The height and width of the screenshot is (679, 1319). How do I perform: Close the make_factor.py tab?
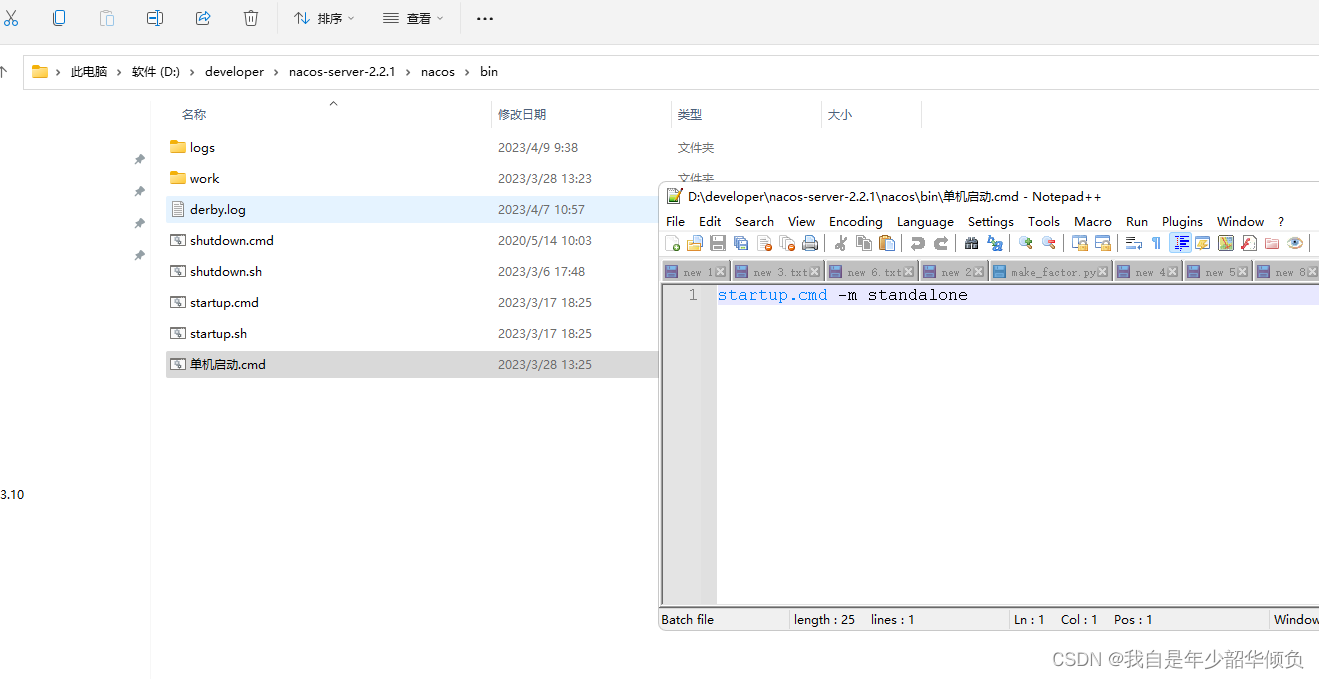(1104, 272)
